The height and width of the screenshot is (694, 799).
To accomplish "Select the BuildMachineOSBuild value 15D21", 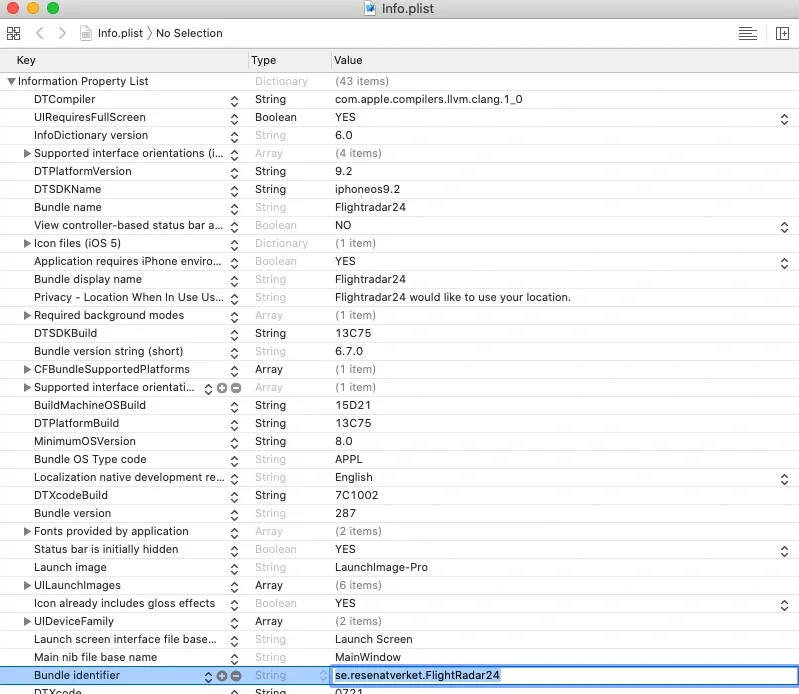I will 353,405.
